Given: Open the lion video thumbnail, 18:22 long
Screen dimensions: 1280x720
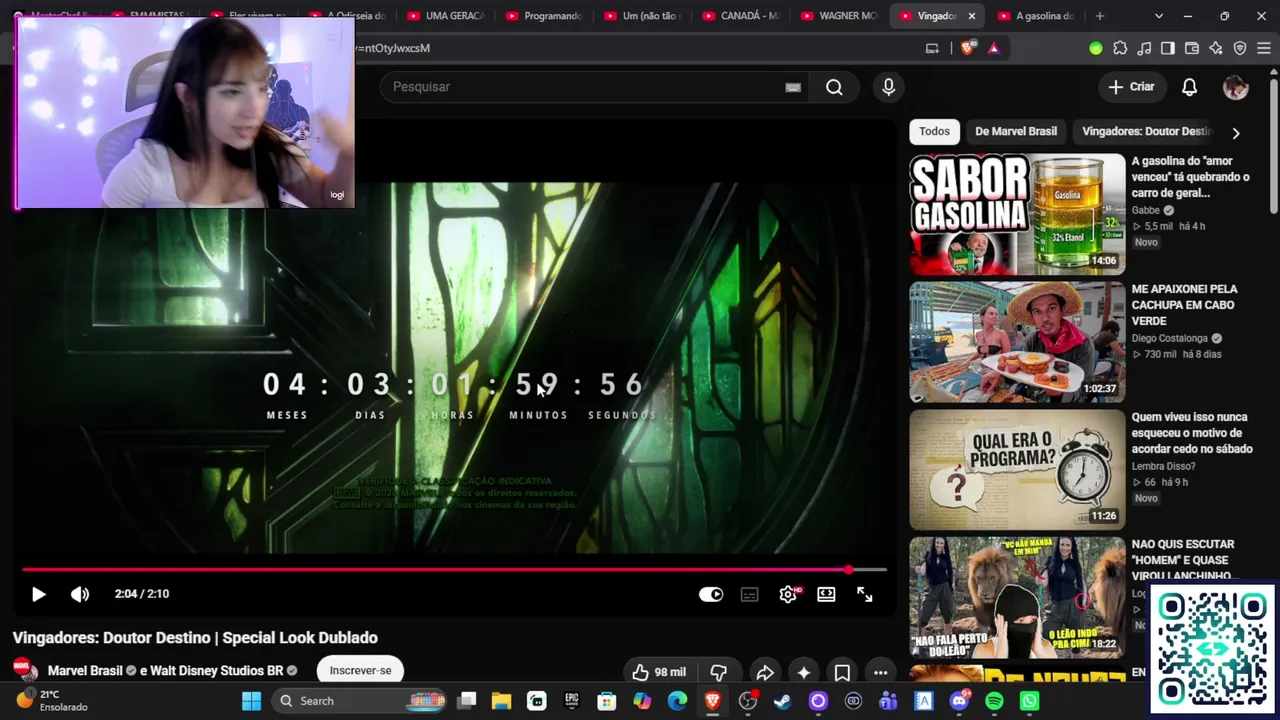Looking at the screenshot, I should (x=1017, y=597).
